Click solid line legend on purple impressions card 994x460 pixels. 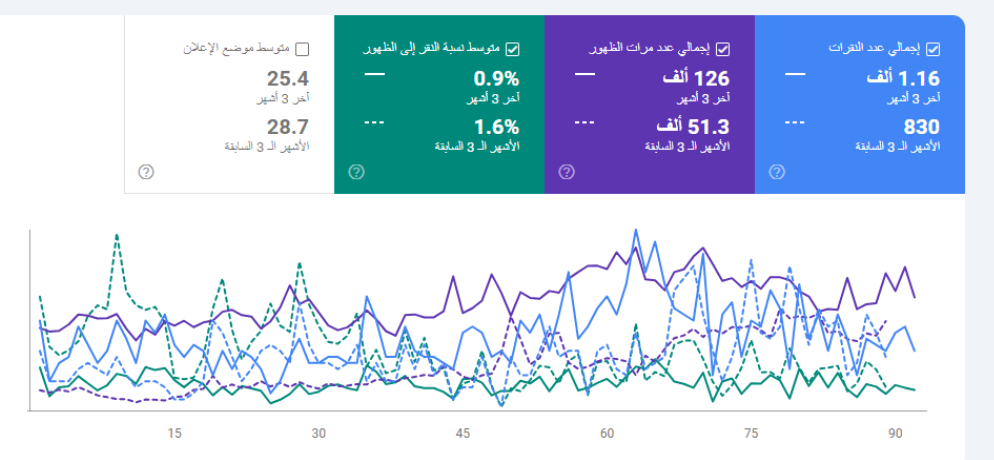click(x=585, y=74)
